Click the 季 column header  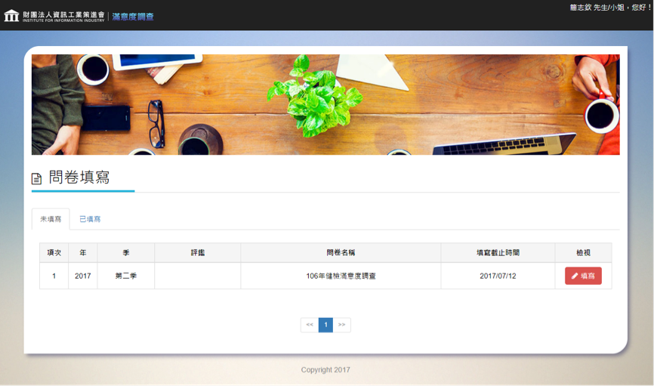pos(126,252)
